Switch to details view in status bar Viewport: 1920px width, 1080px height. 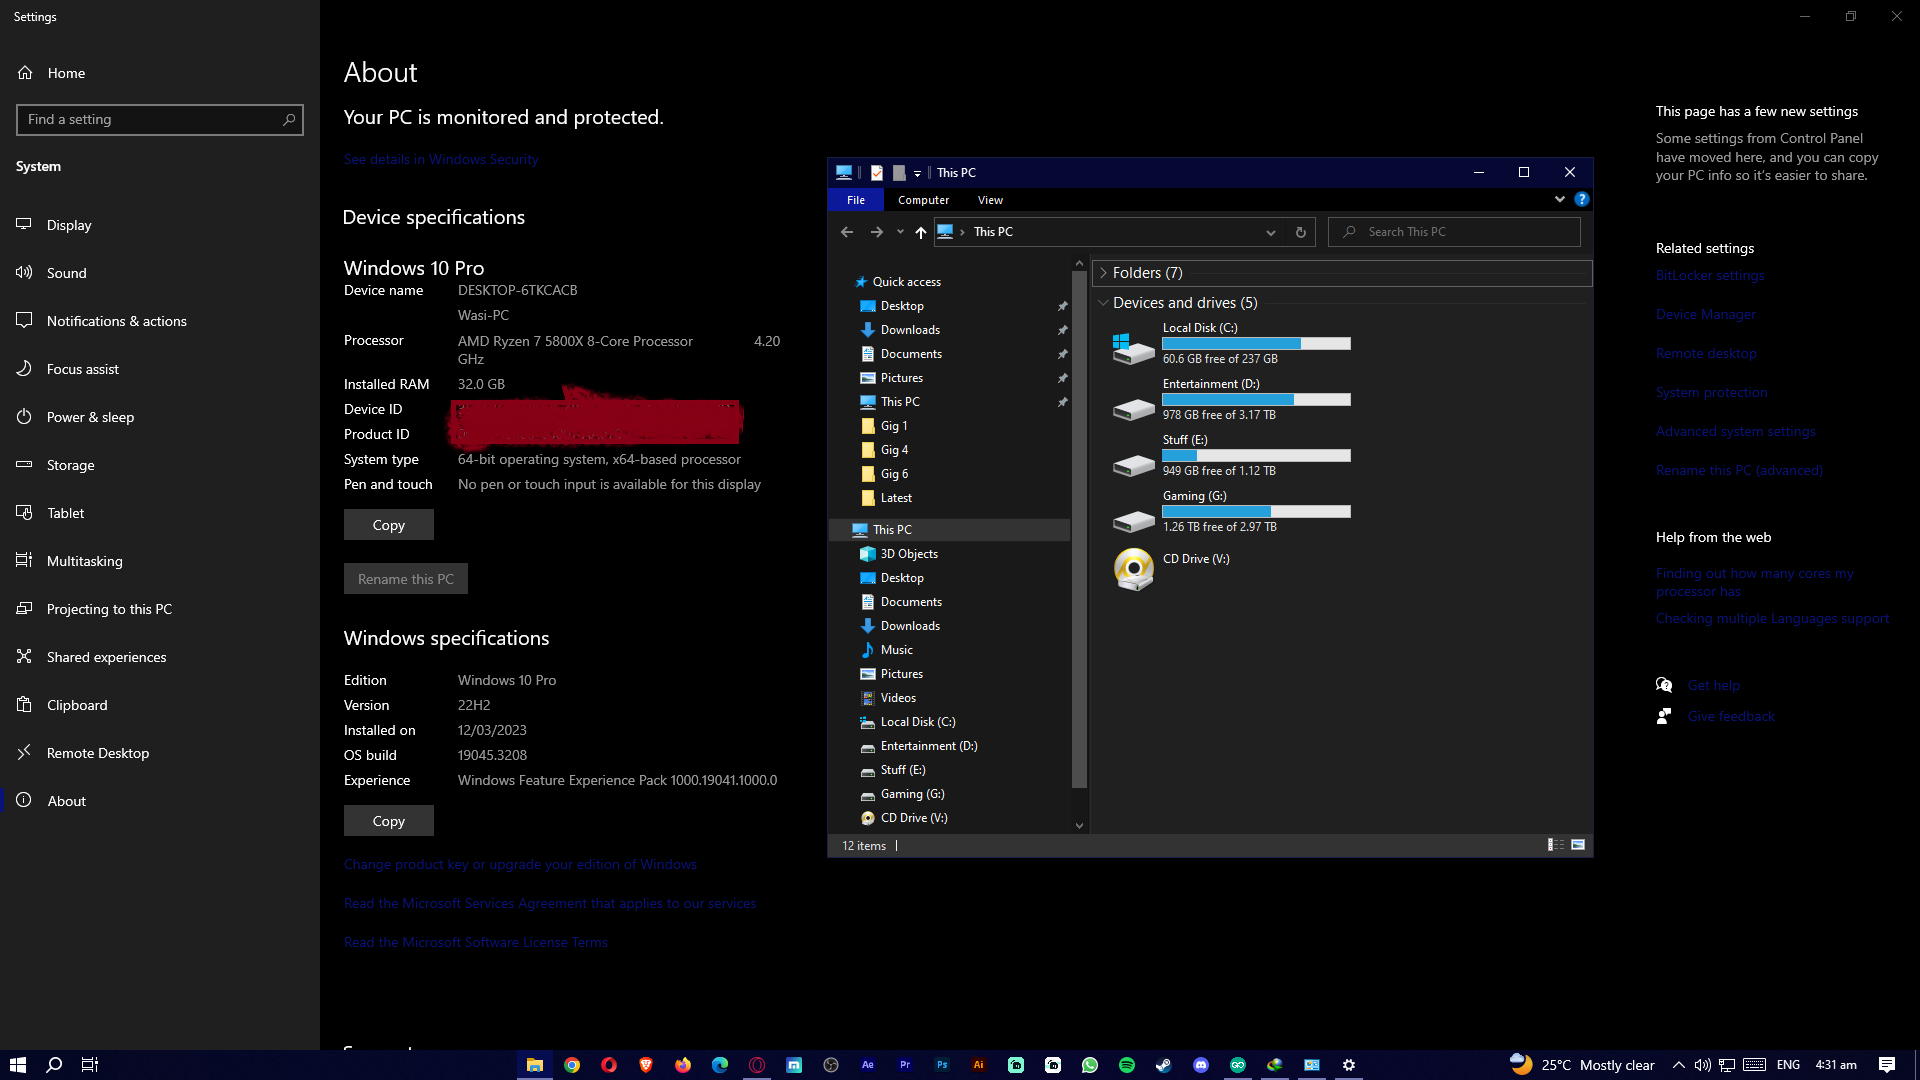coord(1555,845)
